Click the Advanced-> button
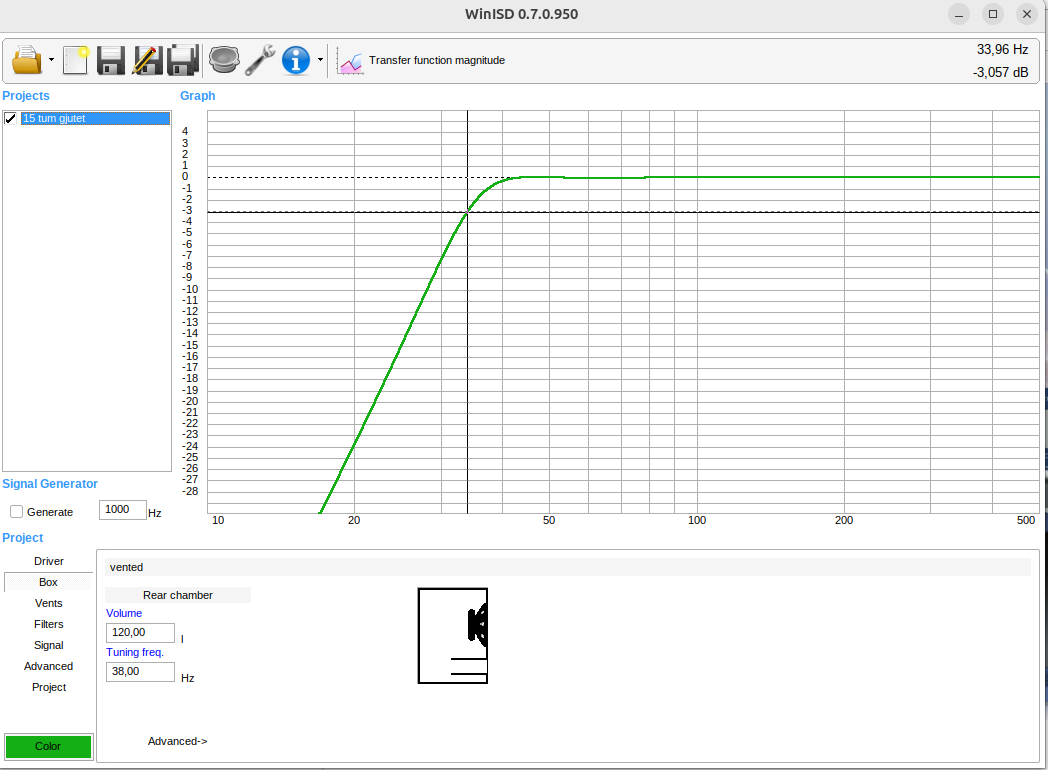This screenshot has height=770, width=1048. [x=178, y=741]
